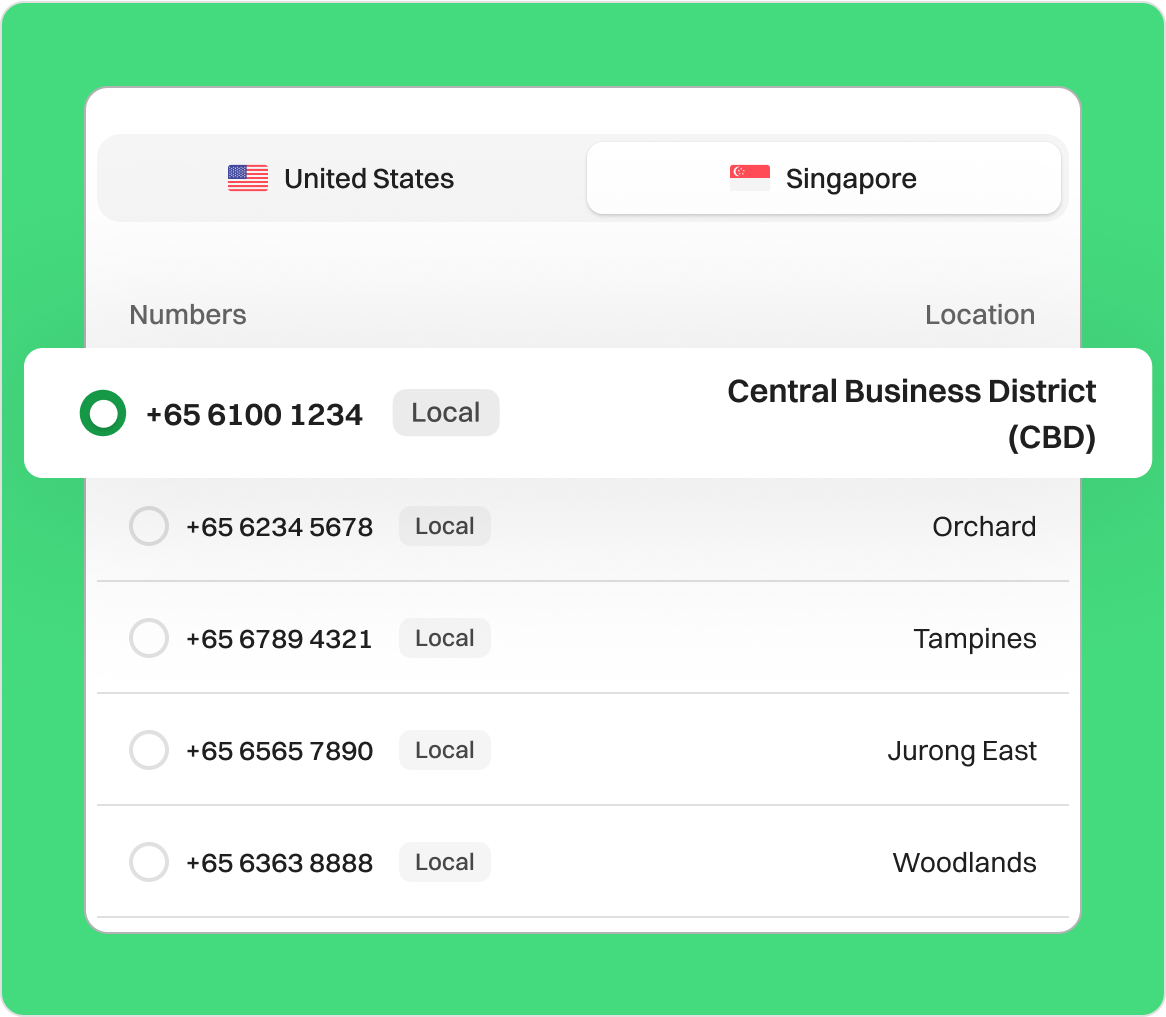Click the Local tag beside +65 6234 5678
This screenshot has width=1166, height=1017.
click(444, 527)
